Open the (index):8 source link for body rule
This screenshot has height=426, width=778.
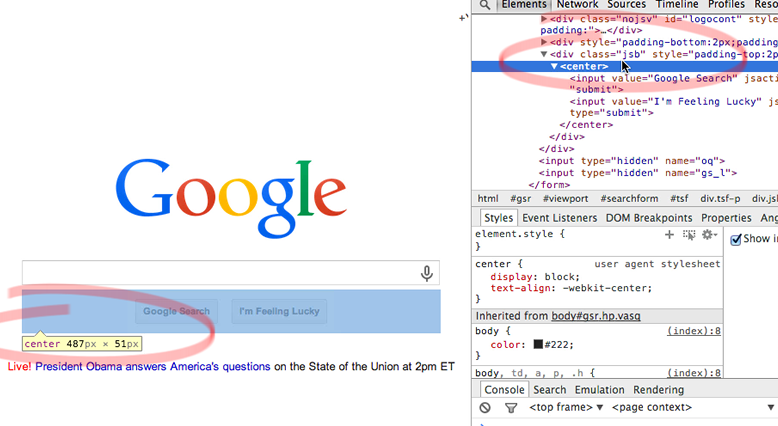[x=694, y=331]
